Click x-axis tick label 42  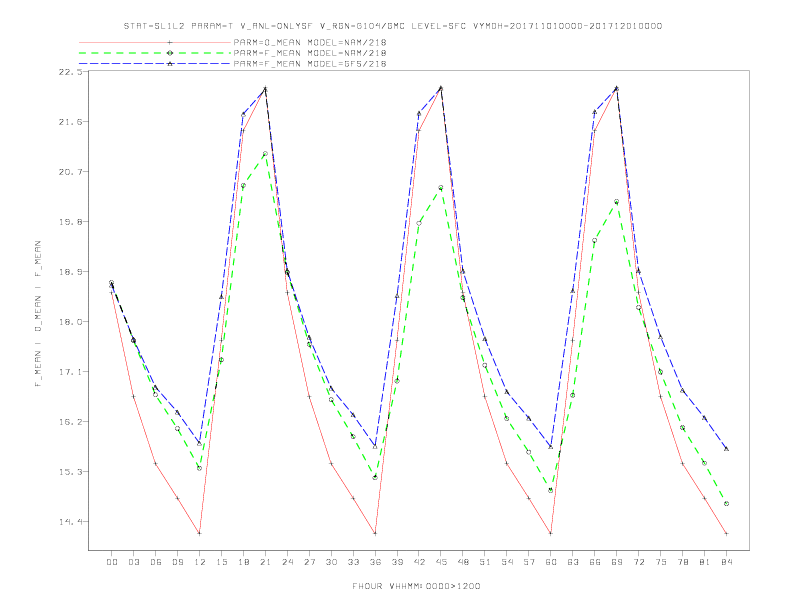[x=419, y=562]
